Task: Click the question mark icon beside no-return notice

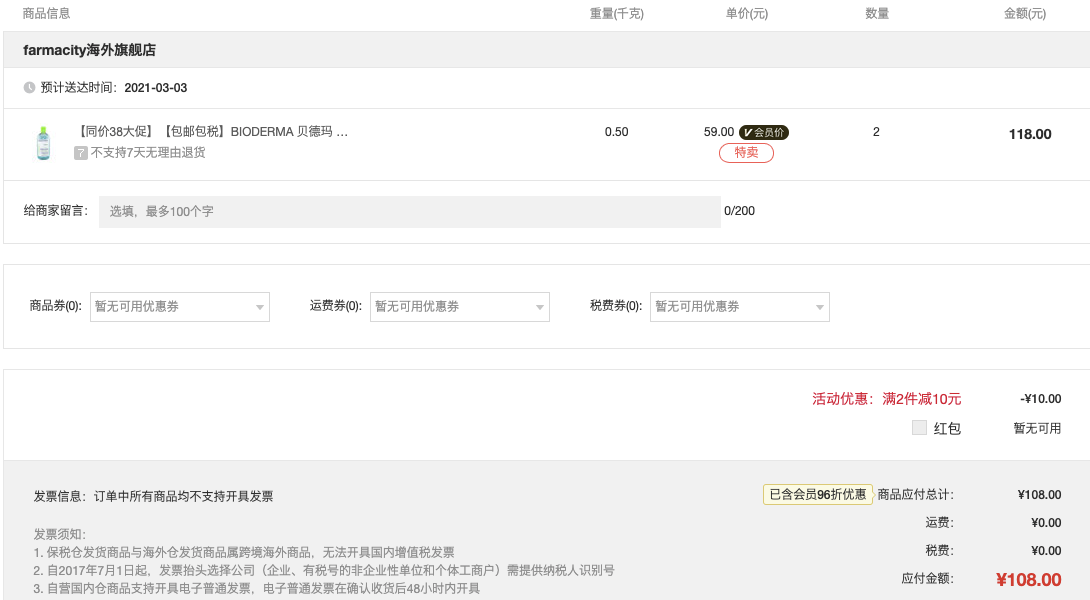Action: pyautogui.click(x=81, y=153)
